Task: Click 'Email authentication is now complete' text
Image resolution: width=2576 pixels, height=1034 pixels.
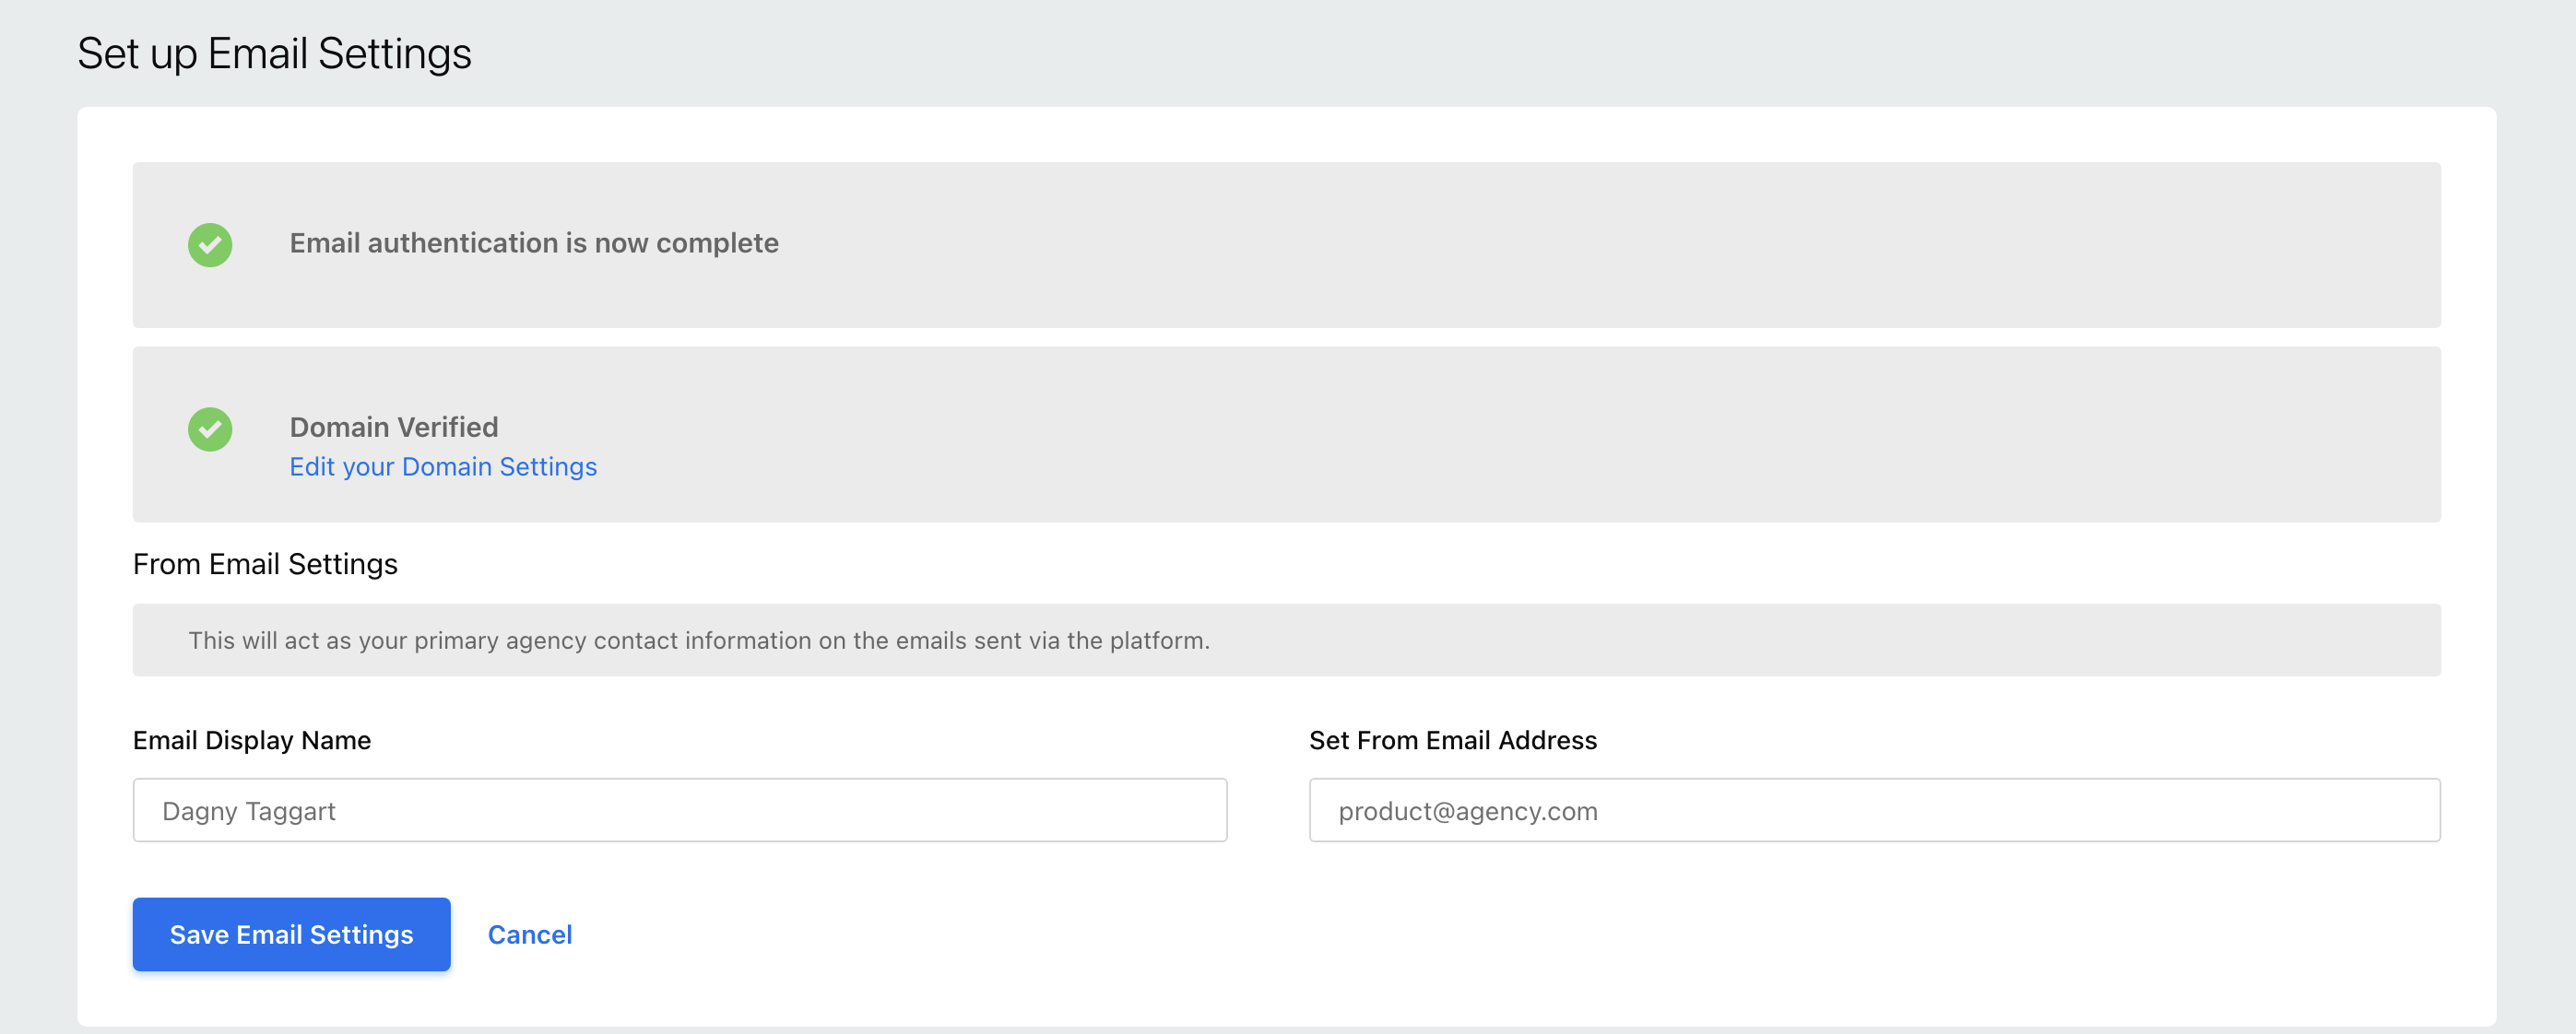Action: point(534,243)
